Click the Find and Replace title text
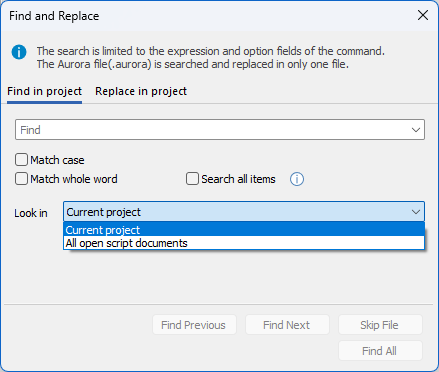 pos(54,16)
